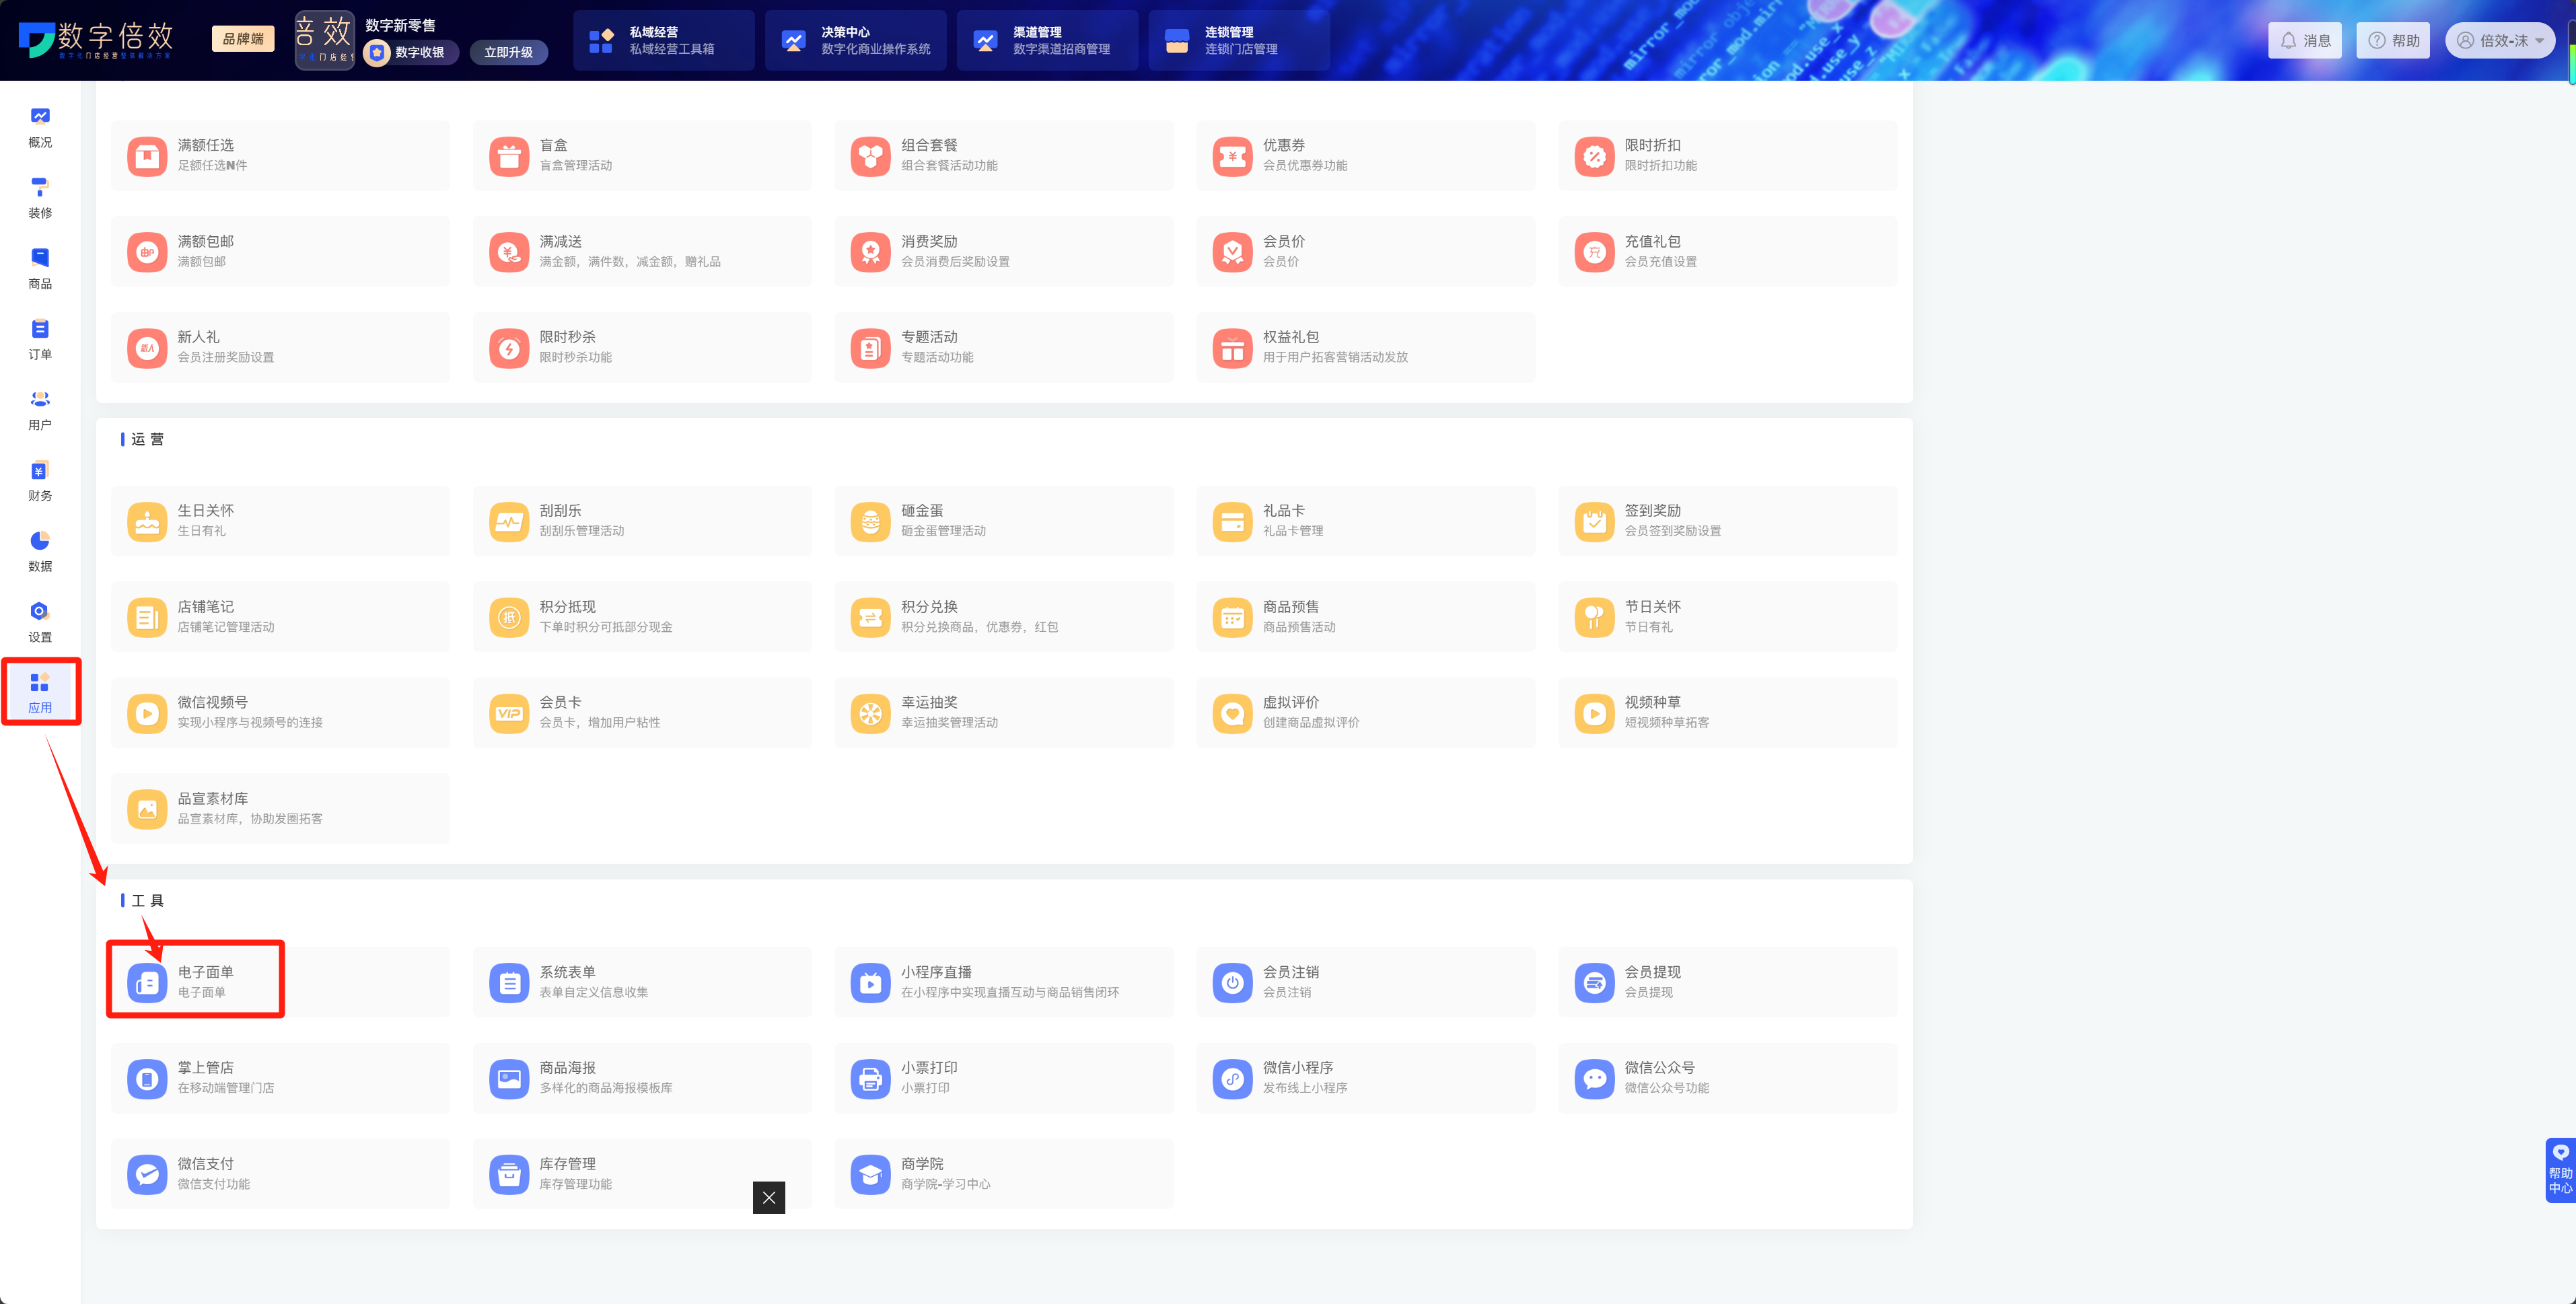Open the 专题活动 card
2576x1304 pixels.
point(1004,348)
